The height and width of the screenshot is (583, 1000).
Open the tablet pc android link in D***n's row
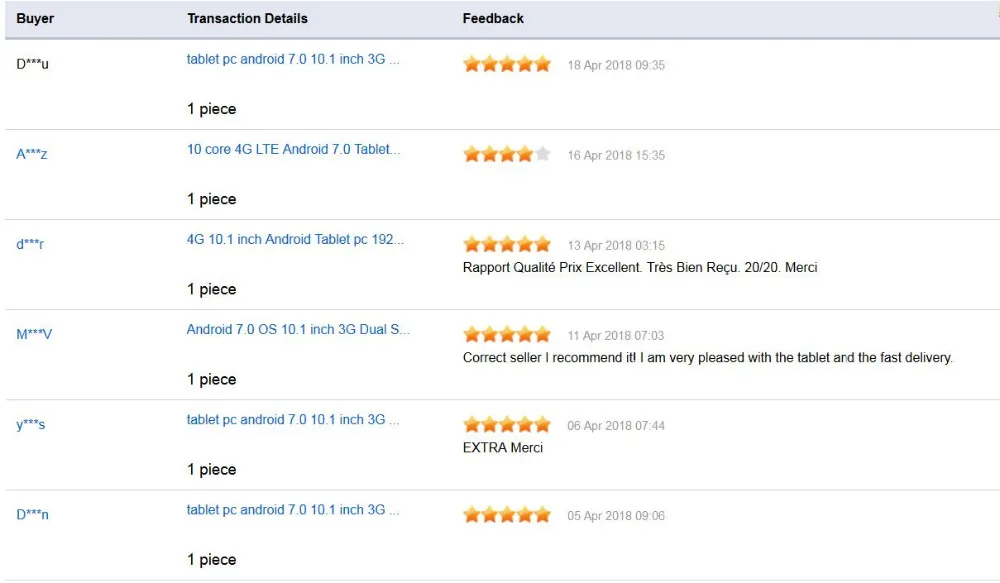click(293, 510)
